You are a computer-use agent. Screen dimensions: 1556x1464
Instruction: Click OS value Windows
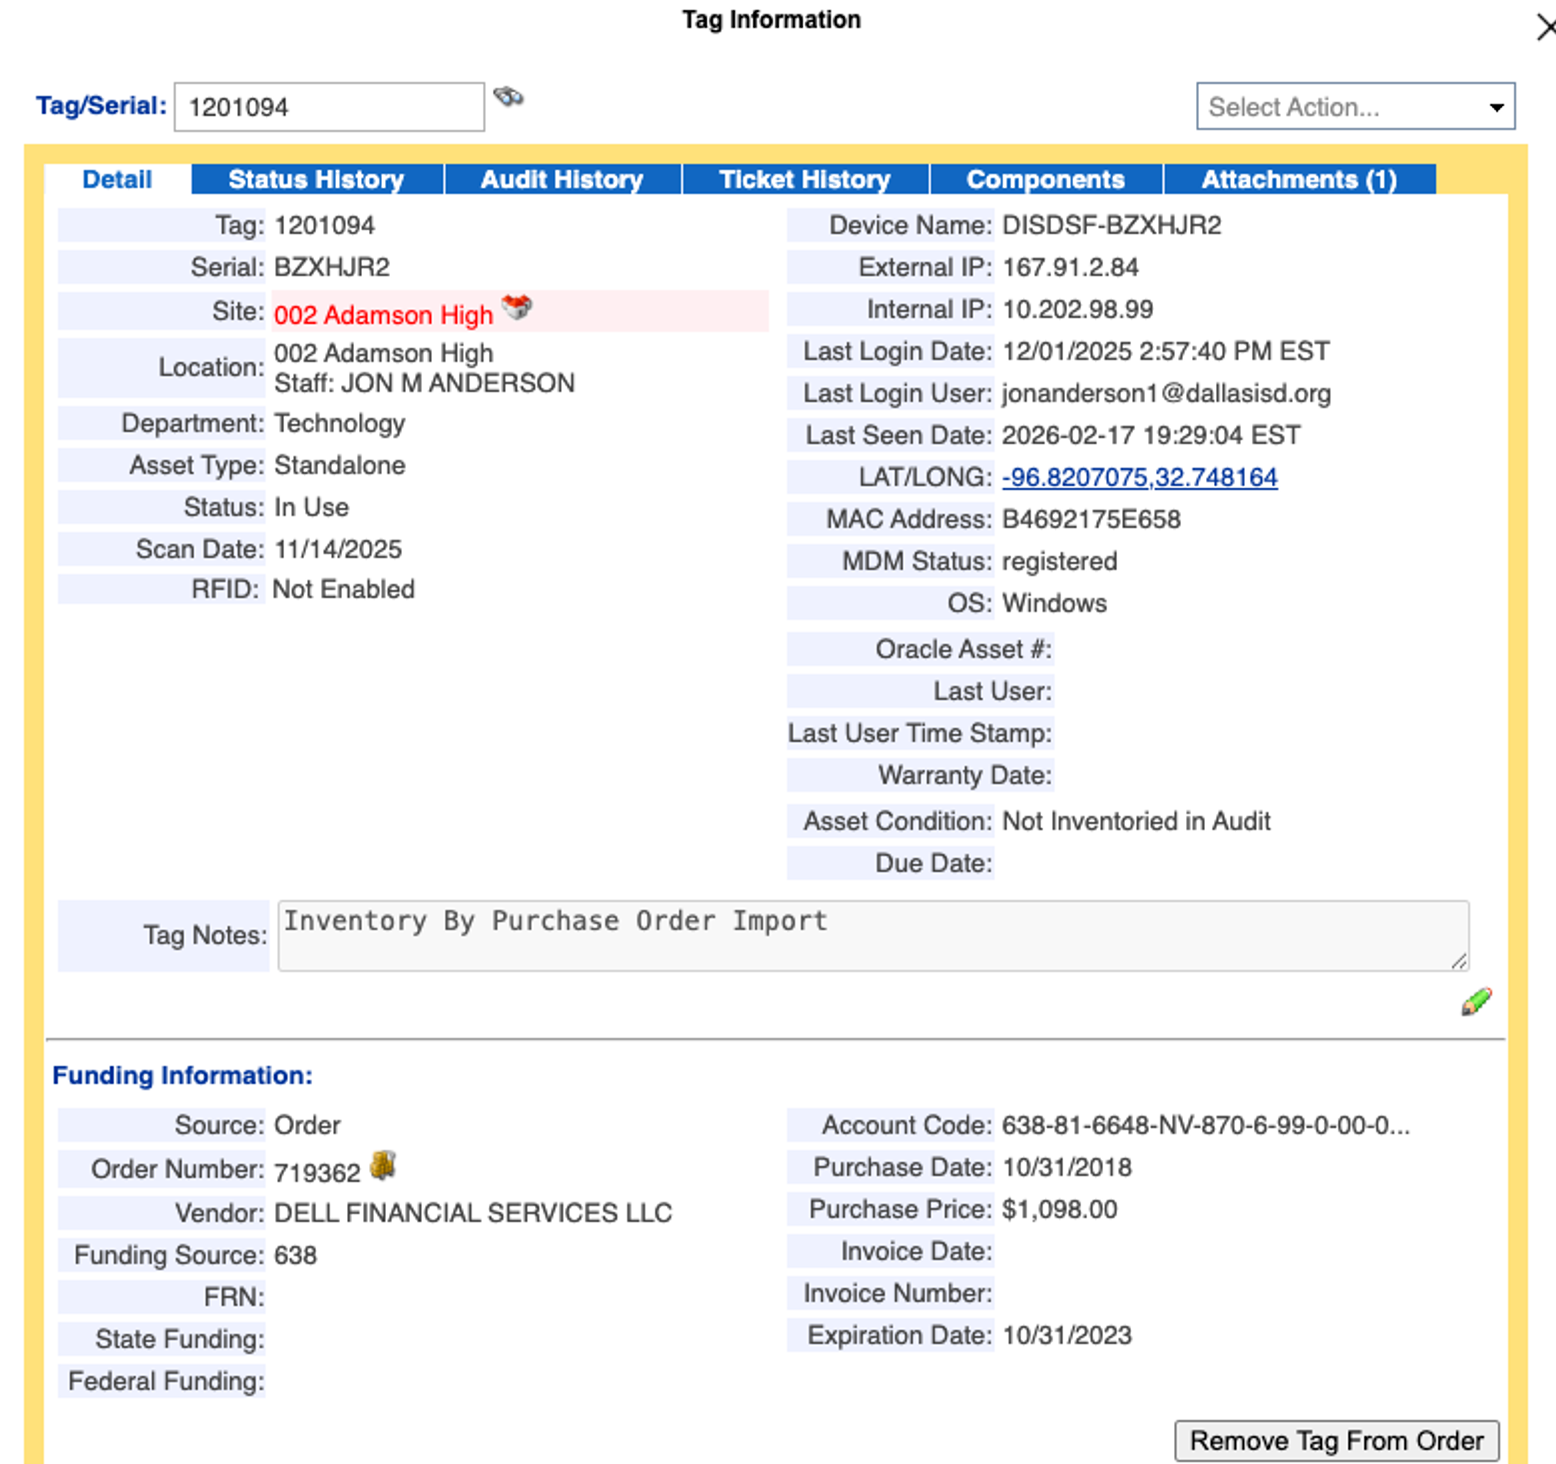[1054, 603]
